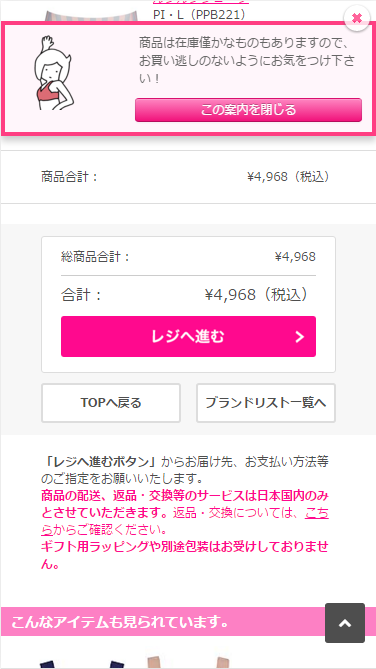Viewport: 376px width, 669px height.
Task: Click the 合計 ¥4,968（税込） total
Action: click(188, 295)
